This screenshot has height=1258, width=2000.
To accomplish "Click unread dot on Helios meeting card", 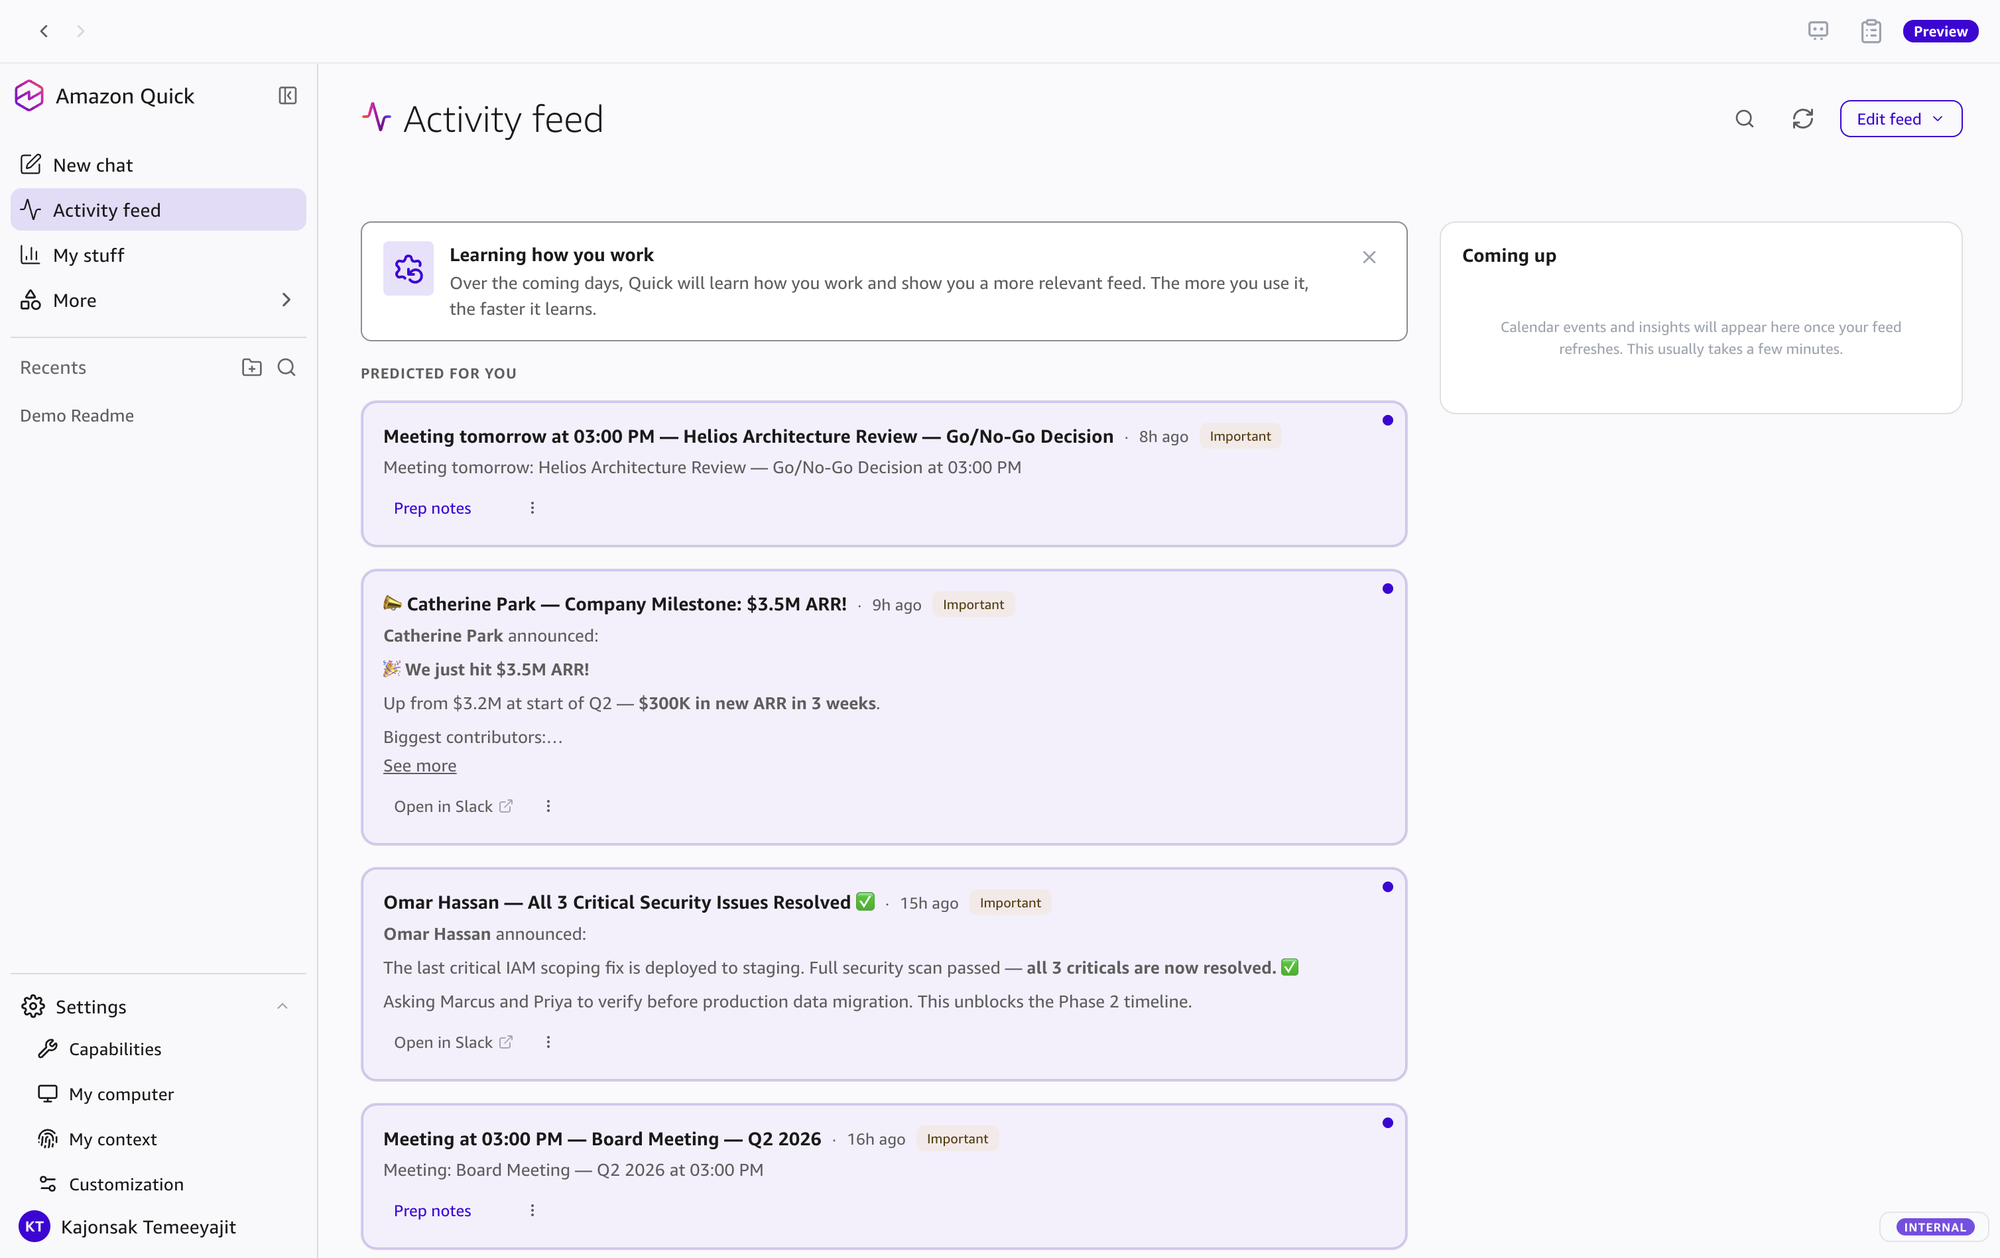I will 1387,420.
